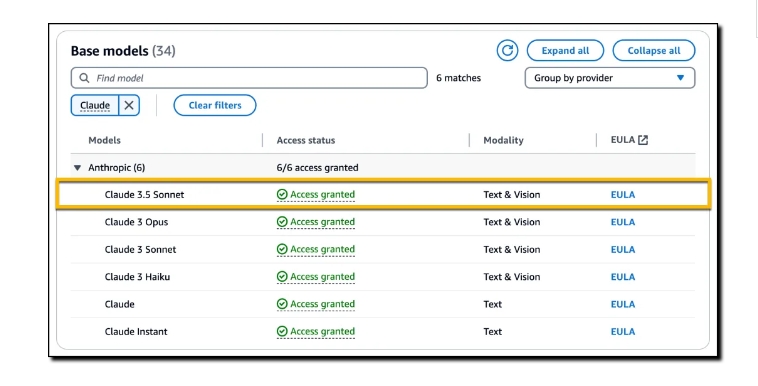Click the check icon in the Claude 3 Opus row
This screenshot has height=386, width=758.
click(x=282, y=222)
